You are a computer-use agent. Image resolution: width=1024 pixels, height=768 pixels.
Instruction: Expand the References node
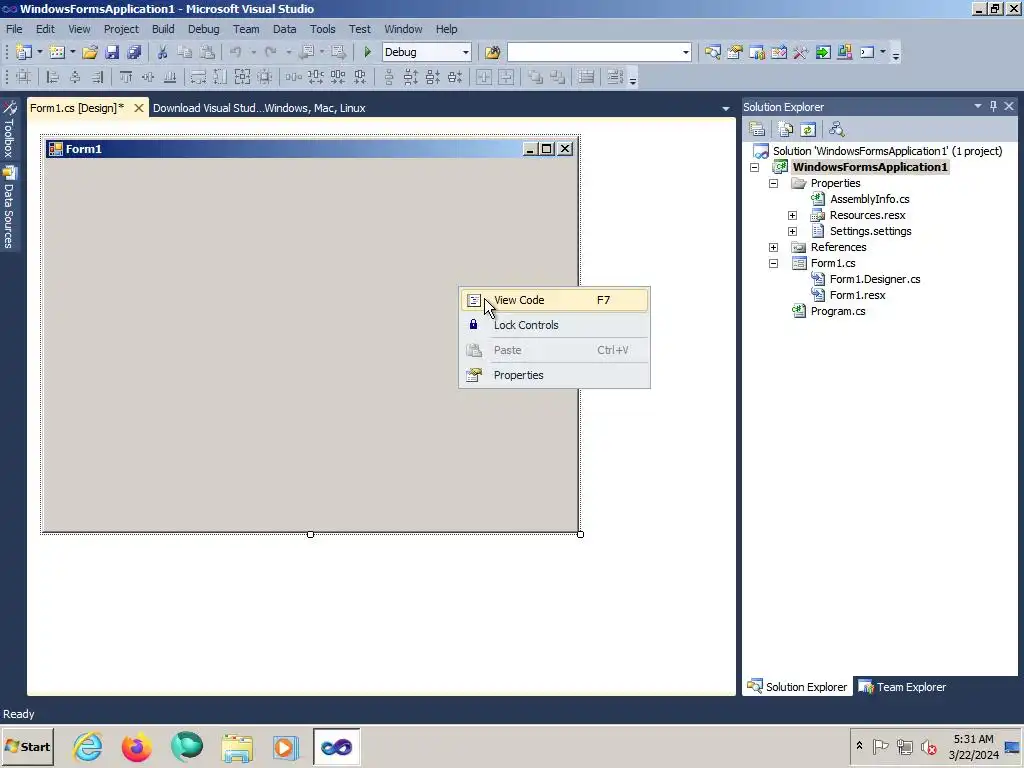[x=773, y=248]
